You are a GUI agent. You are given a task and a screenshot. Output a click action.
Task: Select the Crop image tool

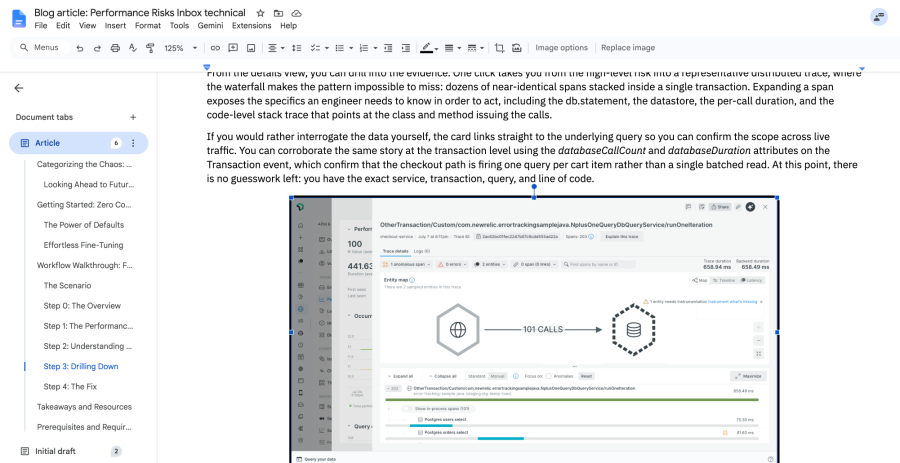499,48
